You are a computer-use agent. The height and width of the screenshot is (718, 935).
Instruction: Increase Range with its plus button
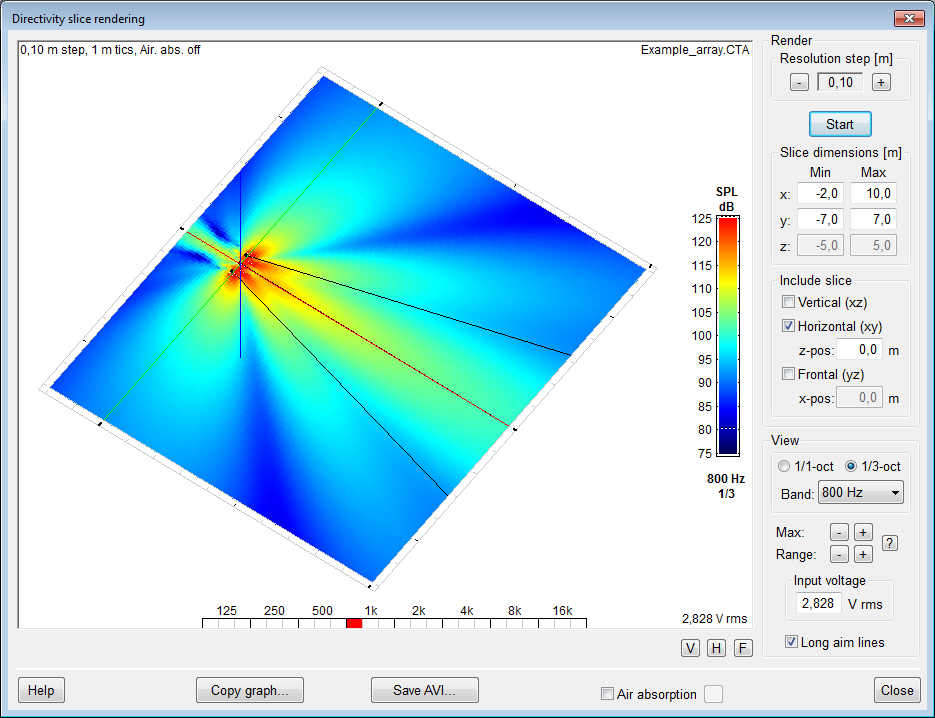[863, 554]
